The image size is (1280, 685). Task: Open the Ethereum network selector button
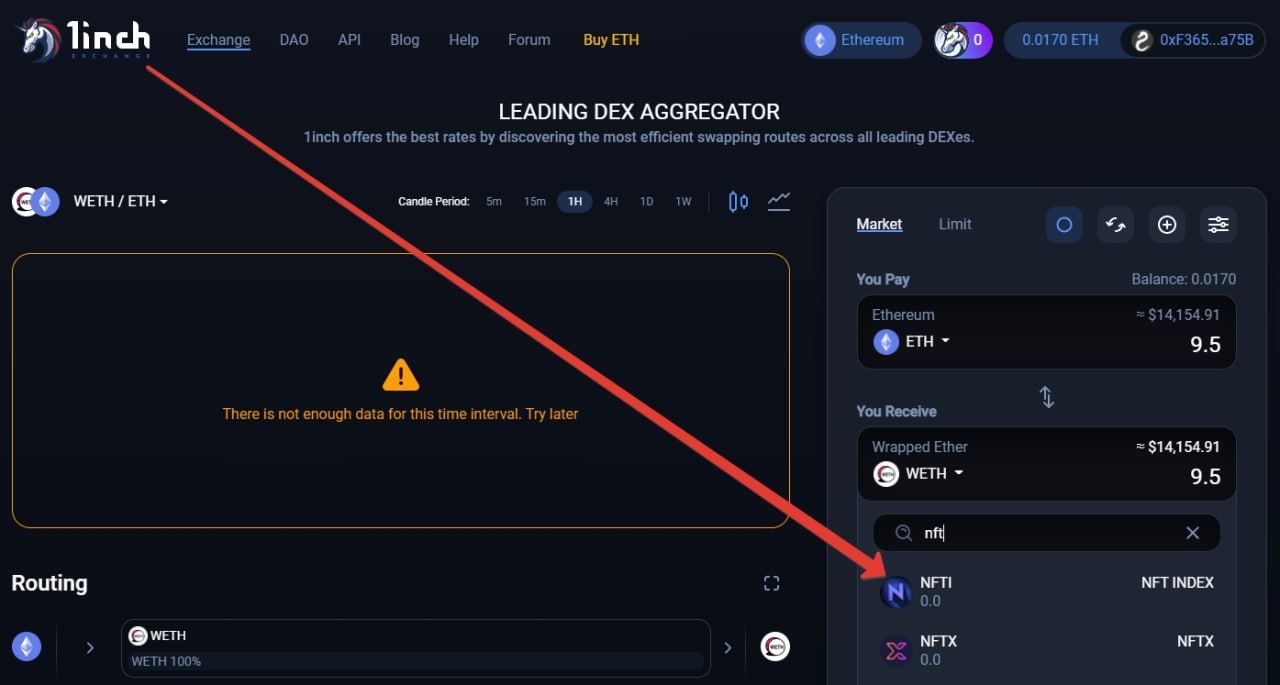(861, 40)
